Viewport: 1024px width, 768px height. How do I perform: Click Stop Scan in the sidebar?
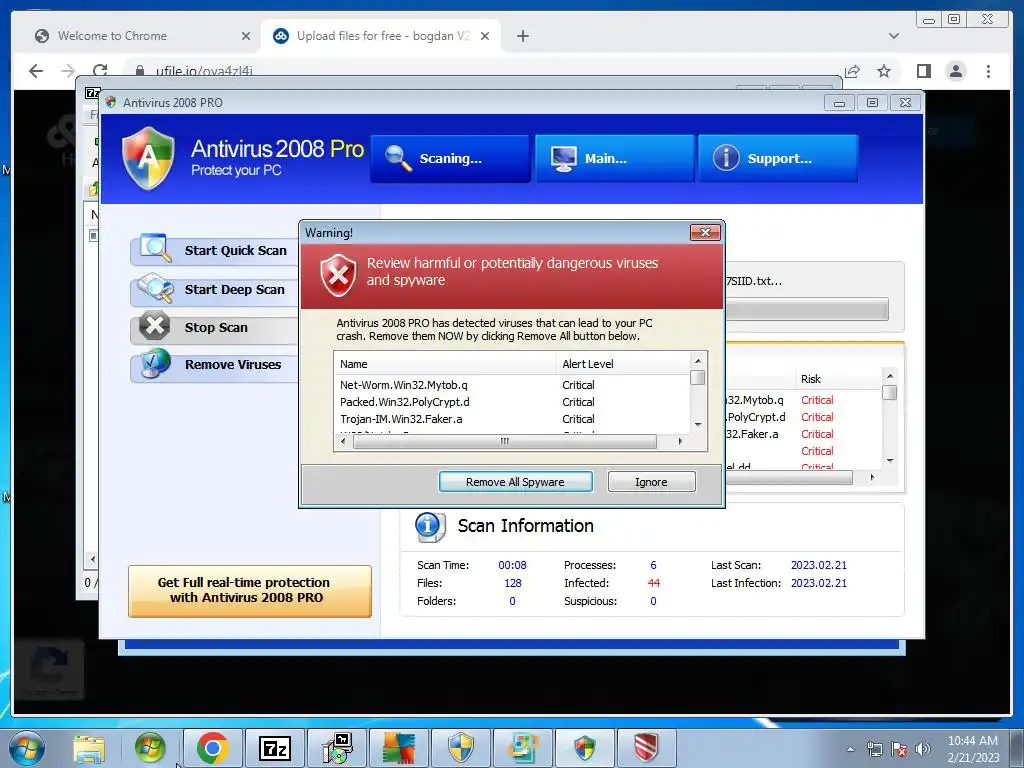tap(214, 327)
